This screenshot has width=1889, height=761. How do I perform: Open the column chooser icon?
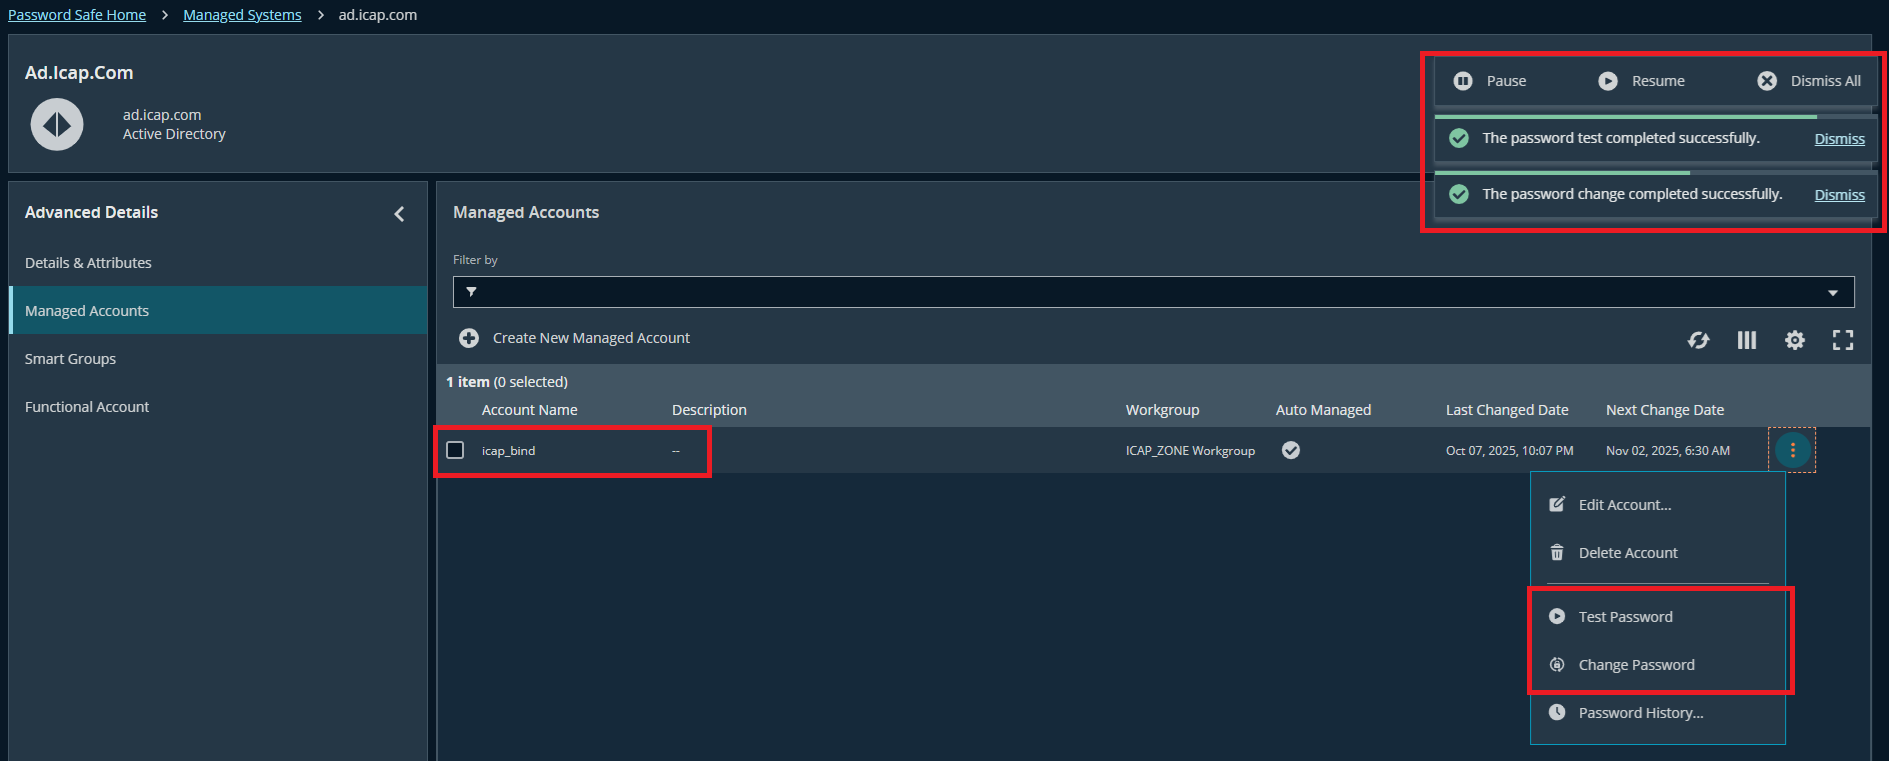pos(1746,340)
